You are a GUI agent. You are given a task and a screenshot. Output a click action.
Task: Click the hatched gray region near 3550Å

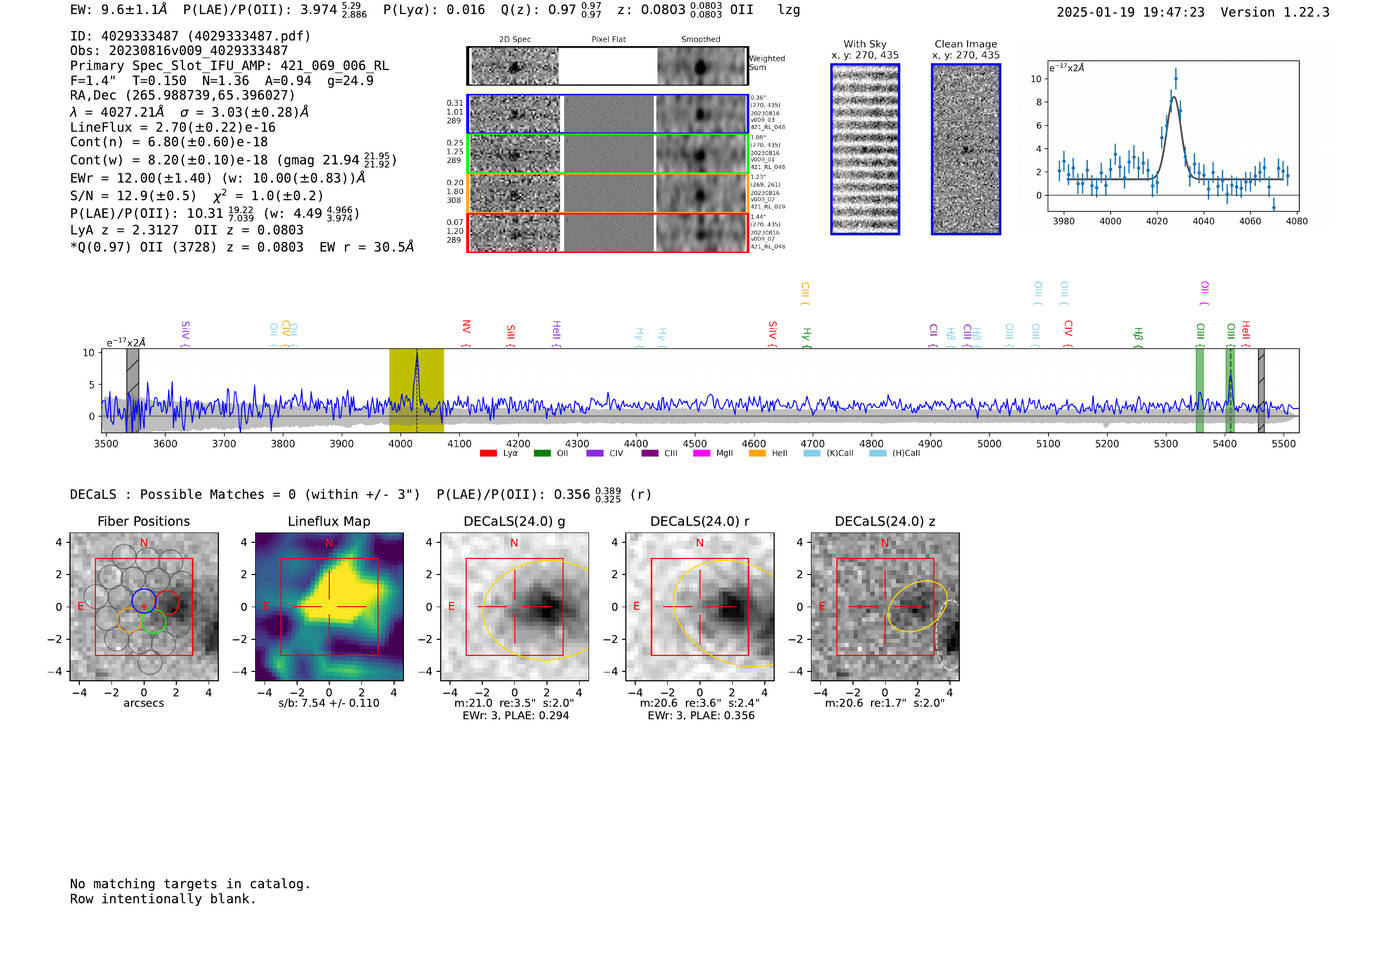point(133,391)
